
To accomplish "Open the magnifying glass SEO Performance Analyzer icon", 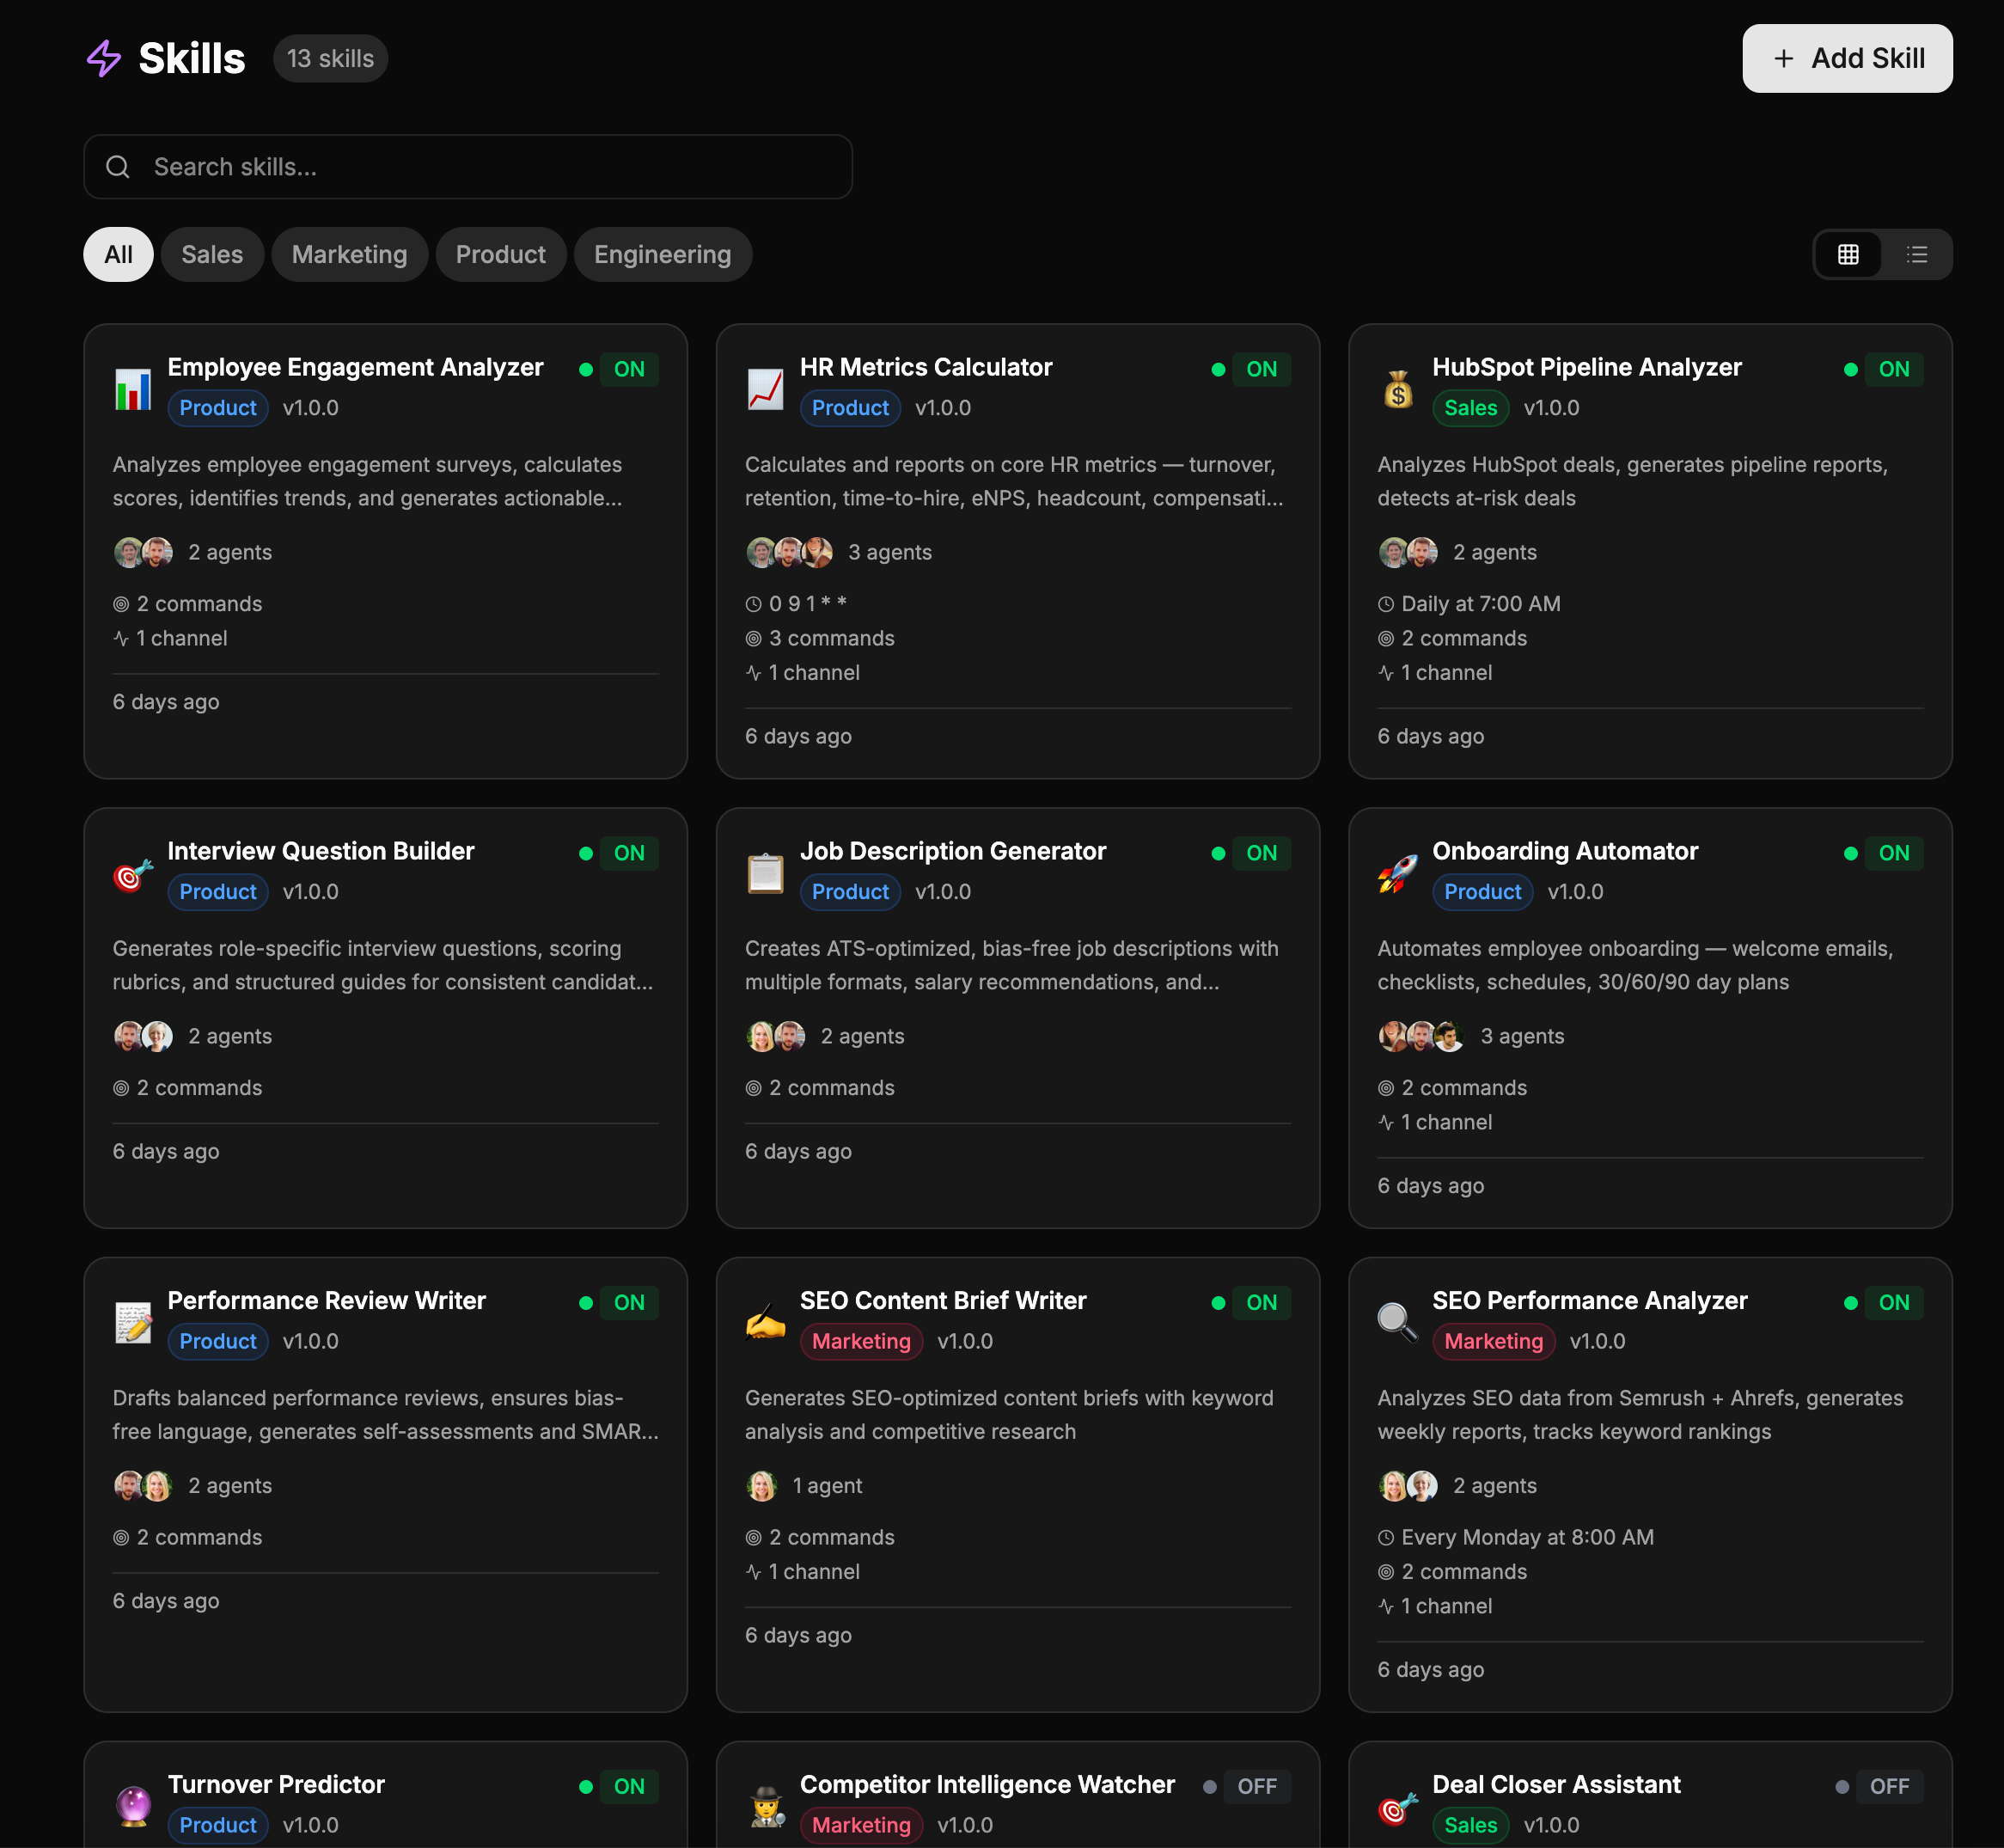I will click(1398, 1323).
